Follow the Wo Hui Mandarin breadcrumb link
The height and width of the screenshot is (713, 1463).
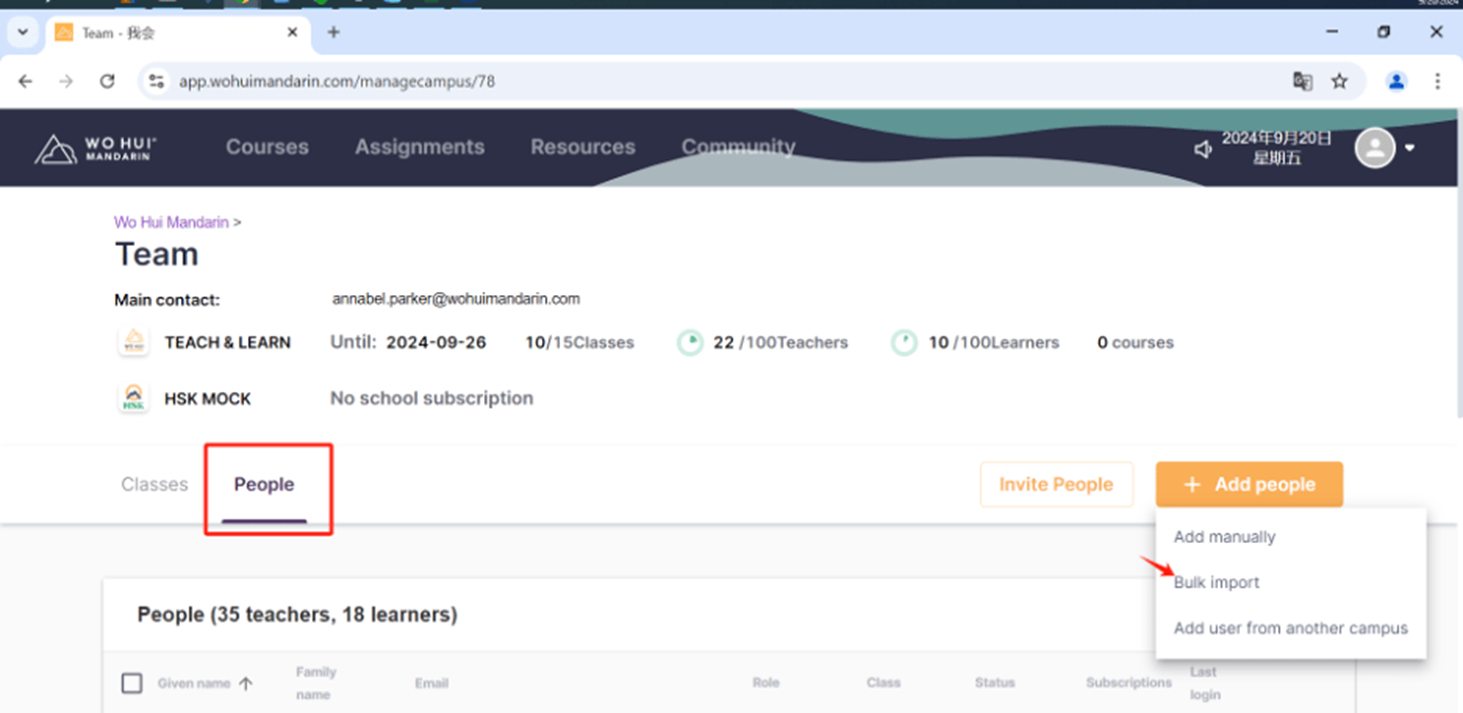[171, 222]
